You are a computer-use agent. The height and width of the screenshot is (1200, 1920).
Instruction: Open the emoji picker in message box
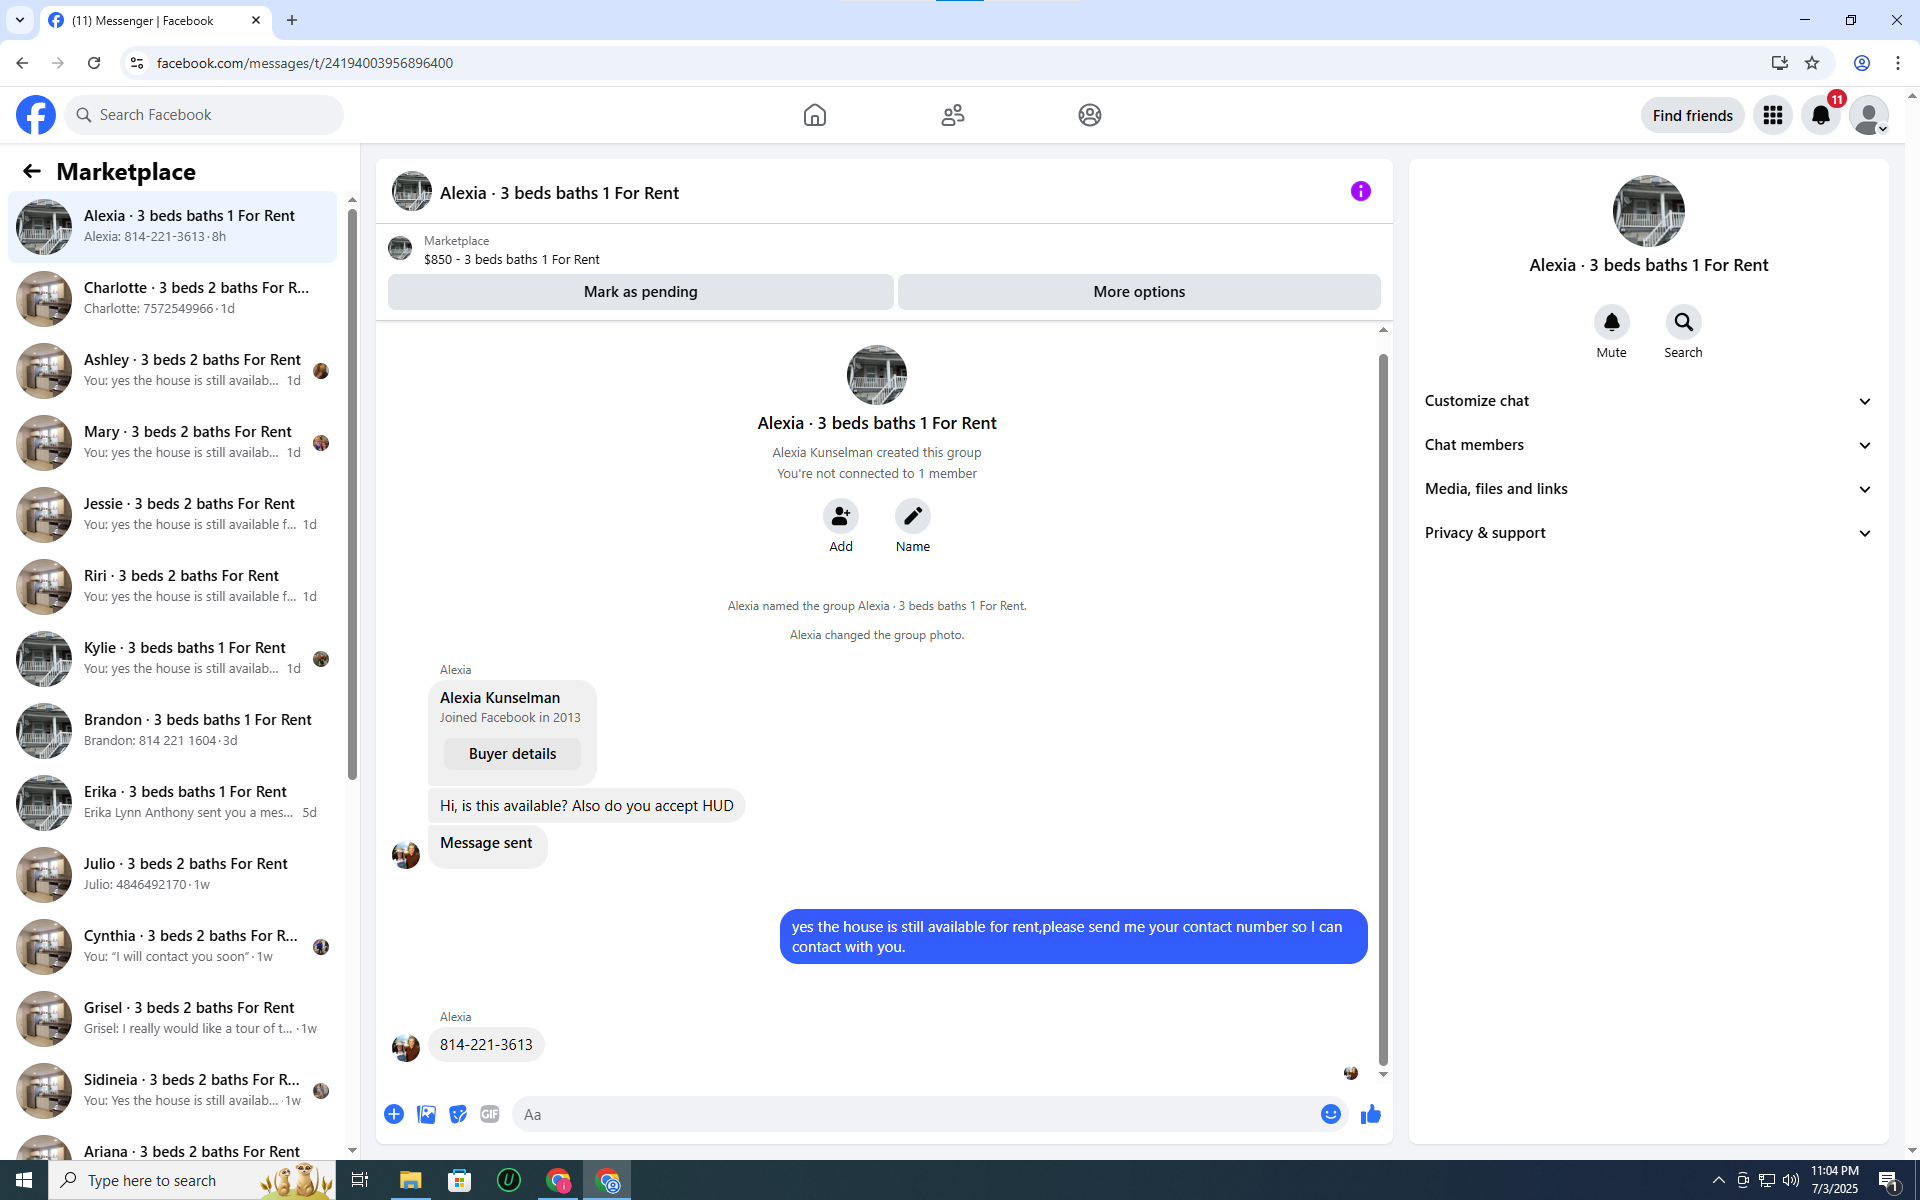point(1330,1114)
